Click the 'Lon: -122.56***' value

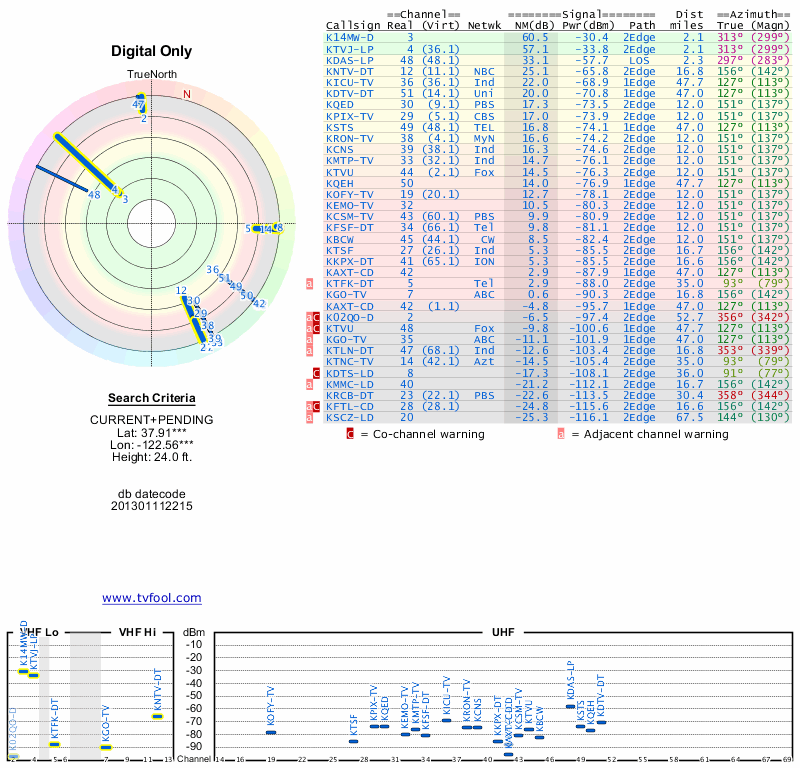[152, 445]
